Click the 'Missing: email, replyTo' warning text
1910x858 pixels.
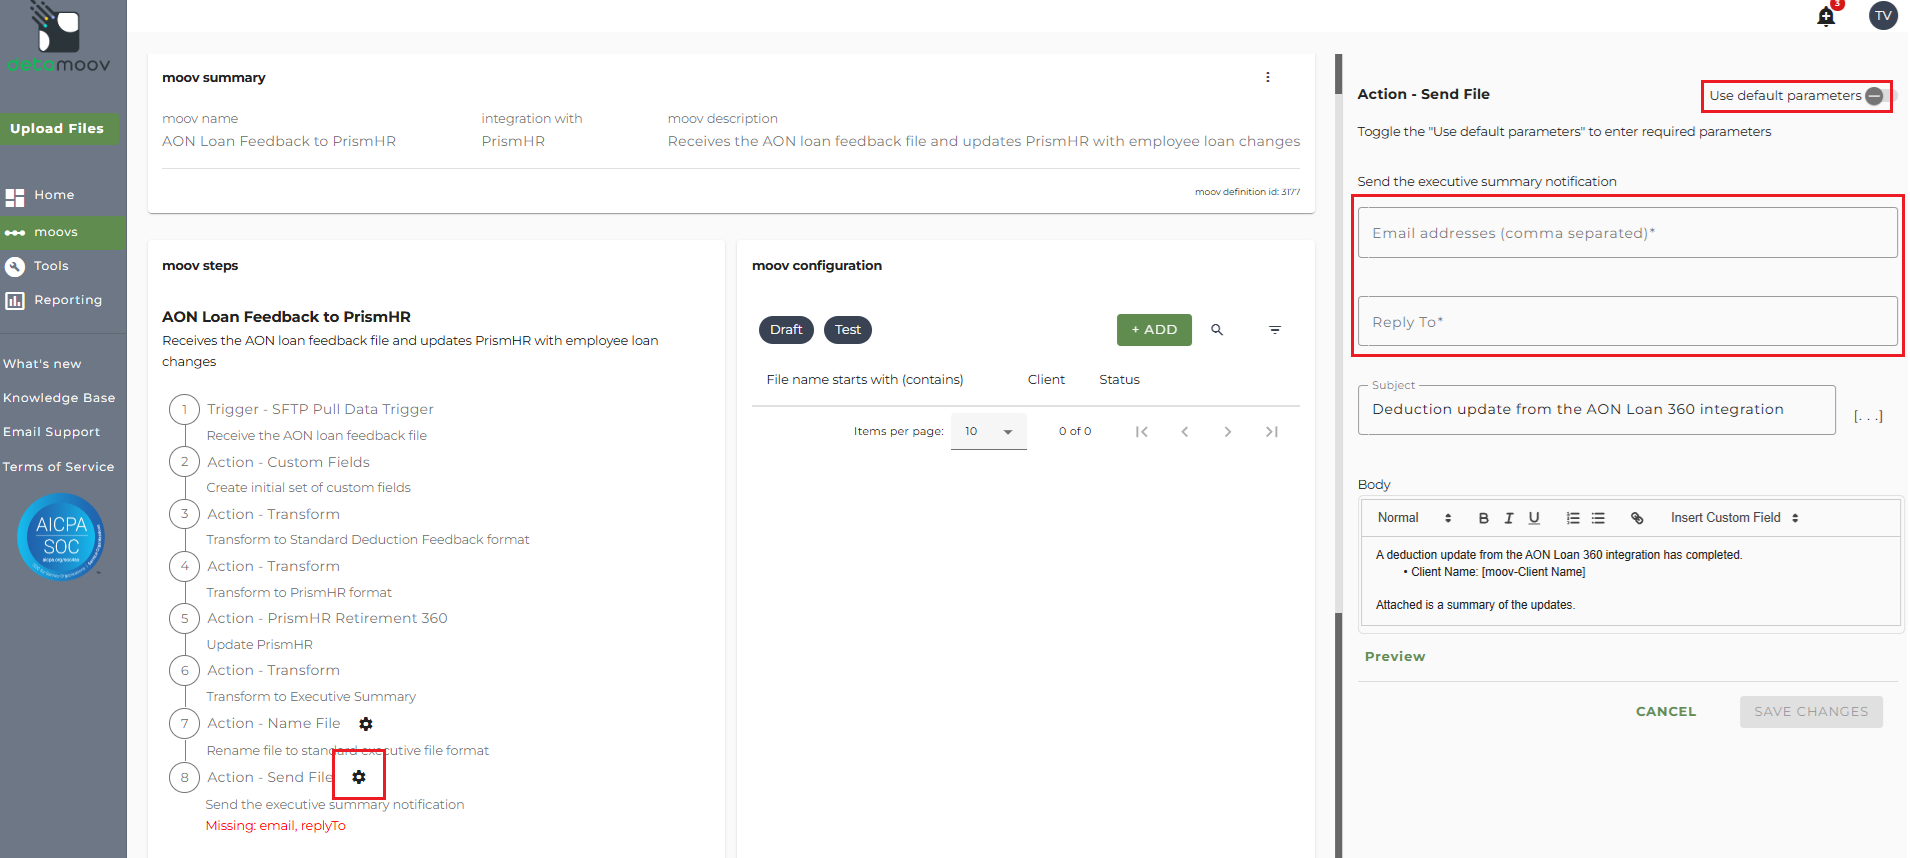pos(276,826)
